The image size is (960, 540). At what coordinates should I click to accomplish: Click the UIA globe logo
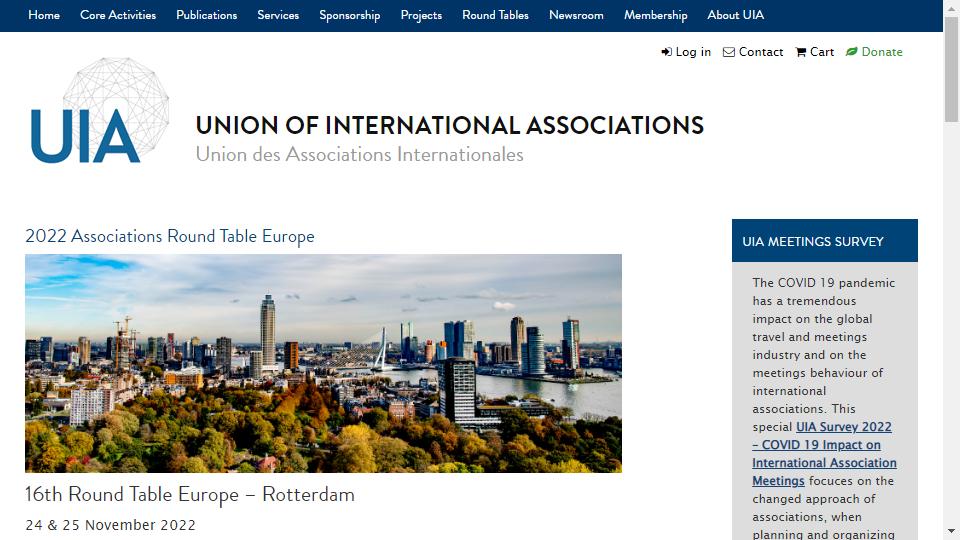[100, 111]
